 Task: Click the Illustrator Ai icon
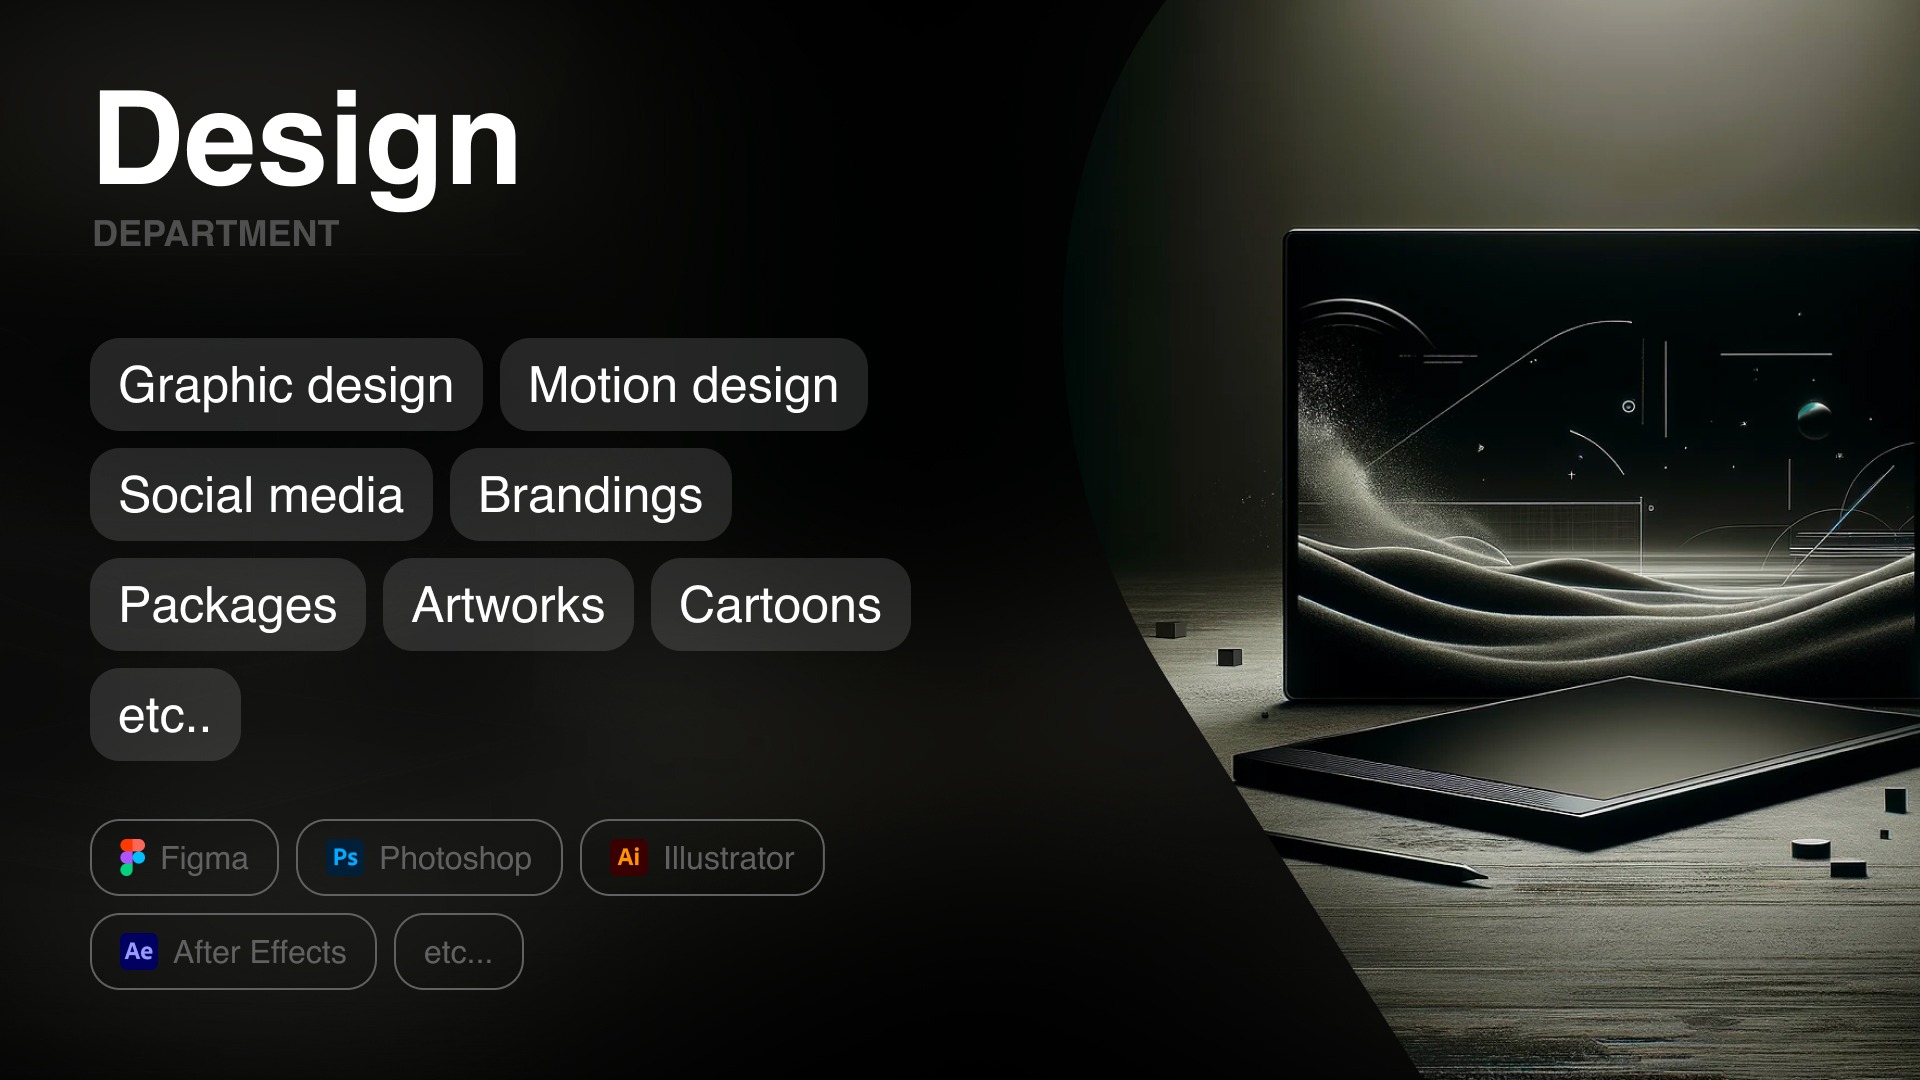pyautogui.click(x=629, y=857)
